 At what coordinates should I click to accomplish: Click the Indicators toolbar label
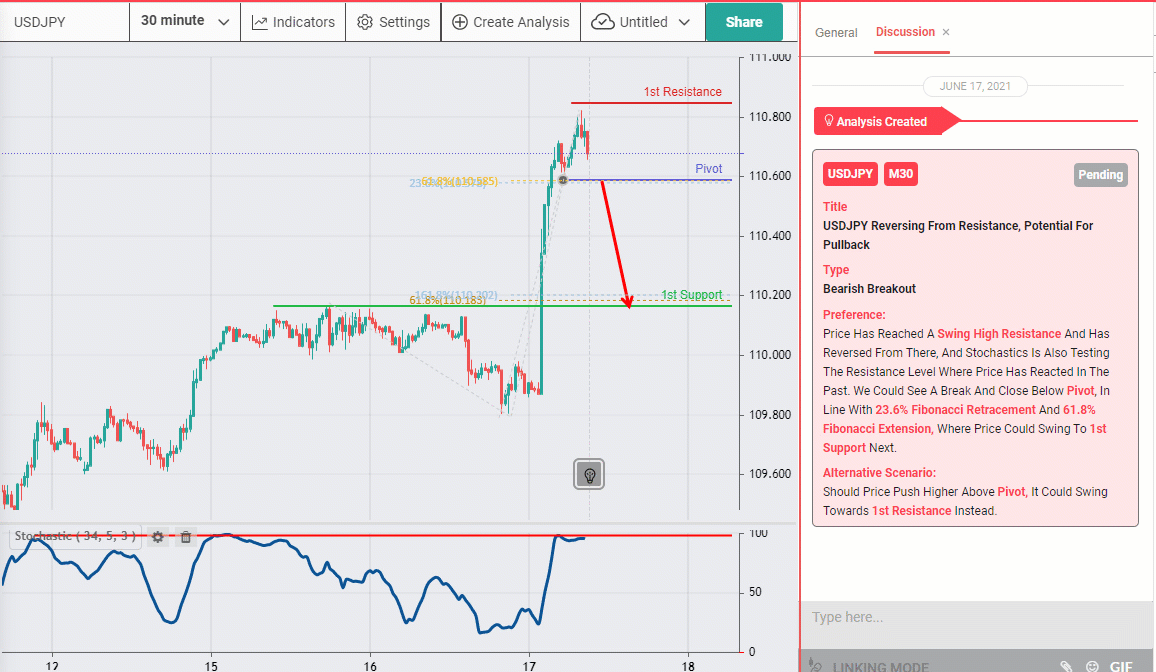pos(304,22)
